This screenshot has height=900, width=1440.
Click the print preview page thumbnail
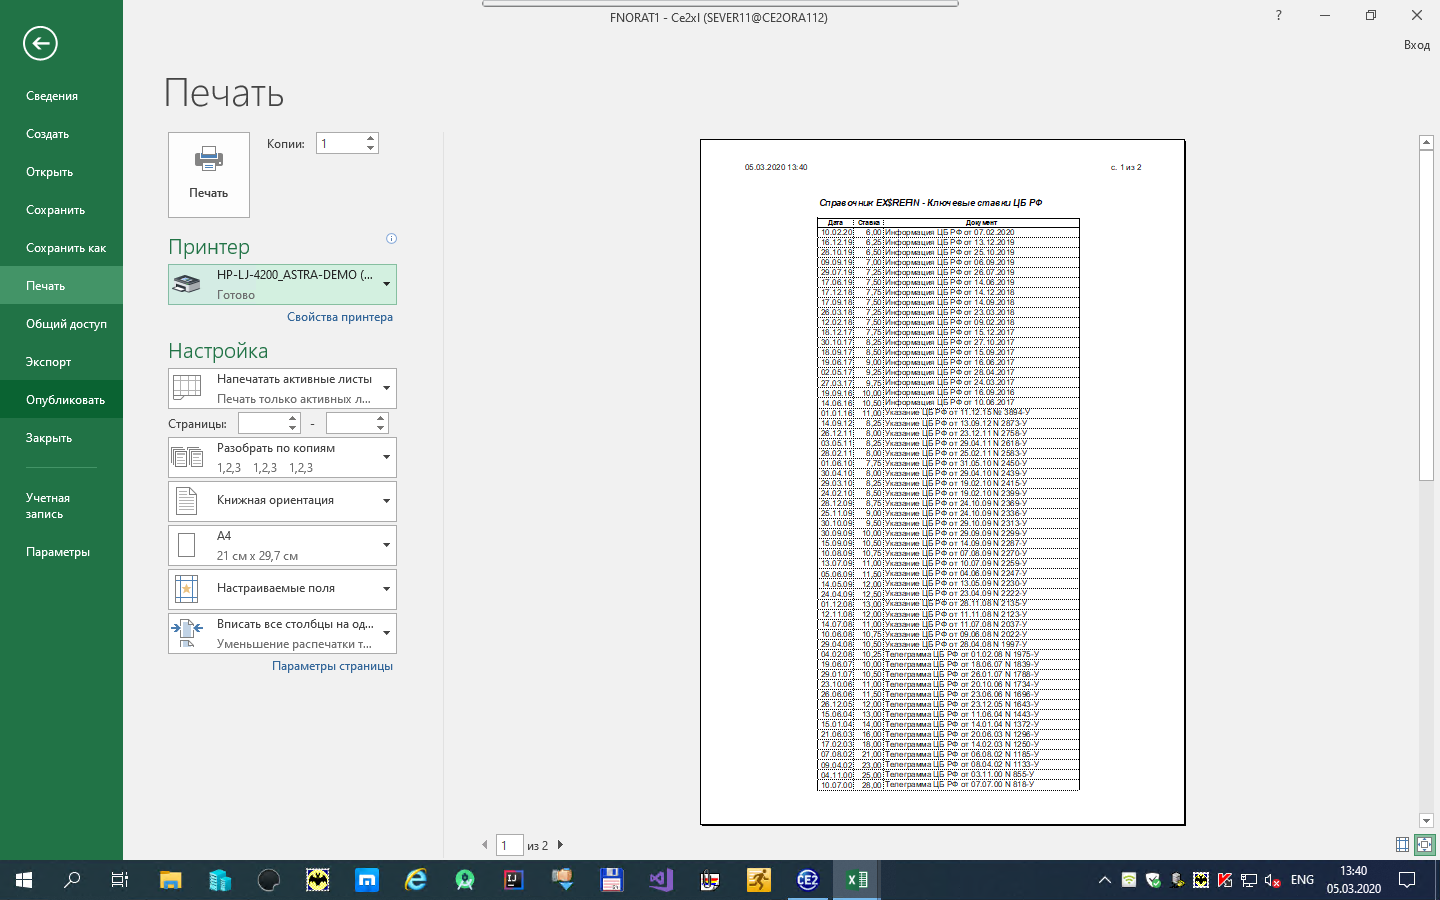[943, 482]
